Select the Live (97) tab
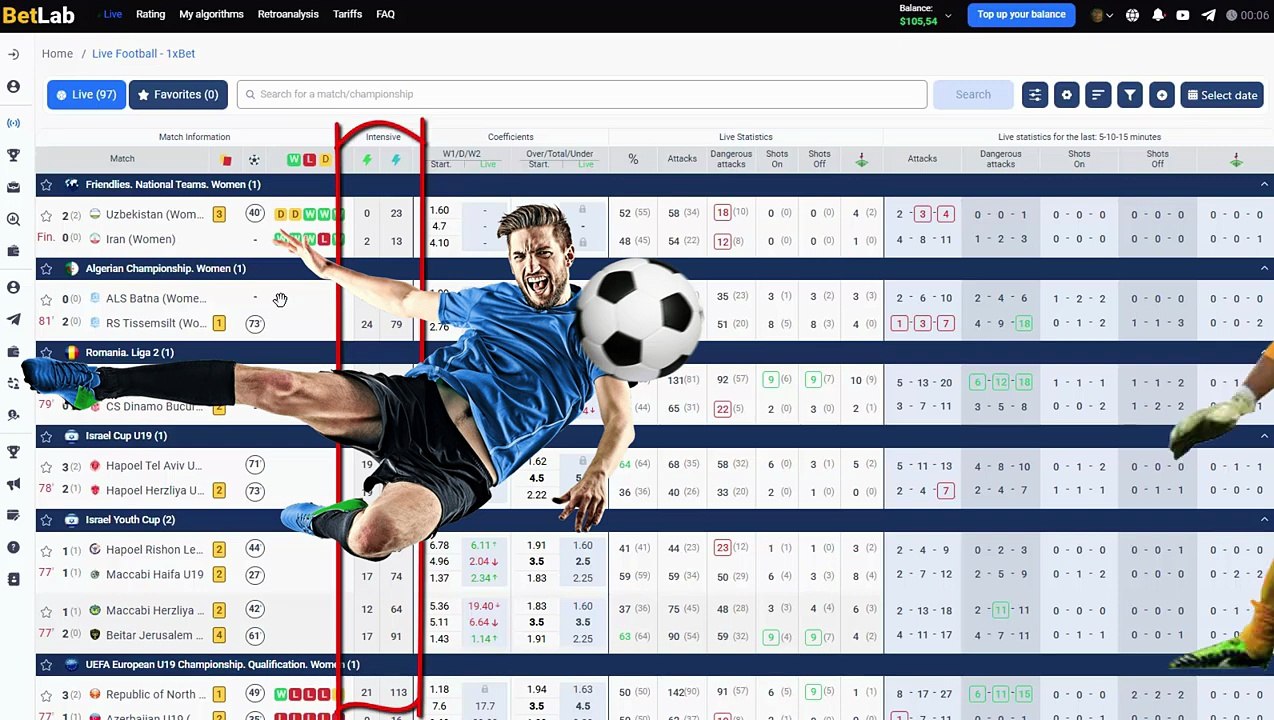Screen dimensions: 1274x720 tap(86, 95)
